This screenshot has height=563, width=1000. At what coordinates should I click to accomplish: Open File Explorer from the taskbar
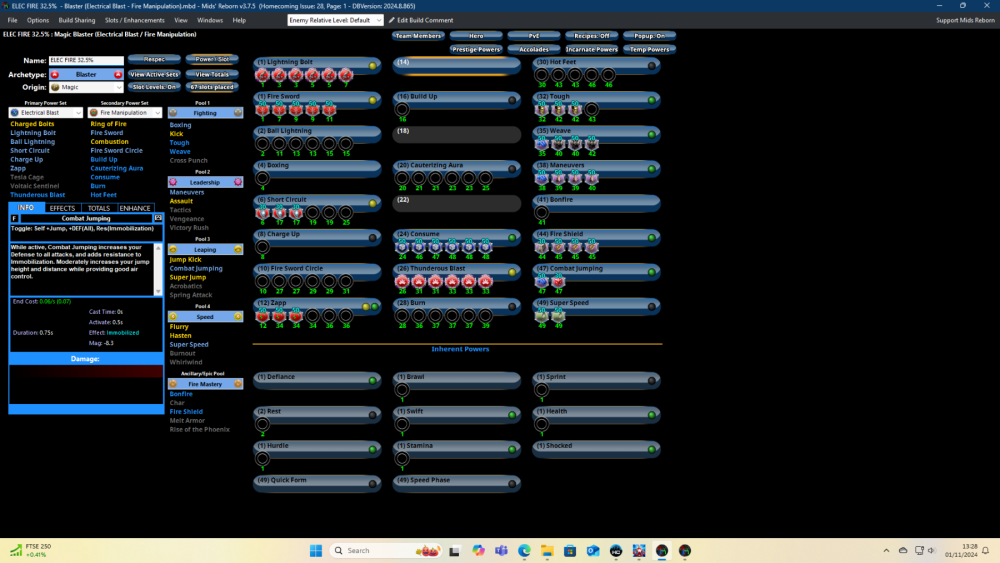547,550
